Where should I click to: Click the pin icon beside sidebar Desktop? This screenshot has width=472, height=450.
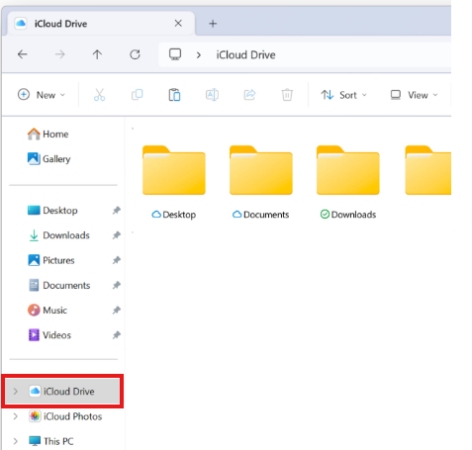pyautogui.click(x=116, y=210)
